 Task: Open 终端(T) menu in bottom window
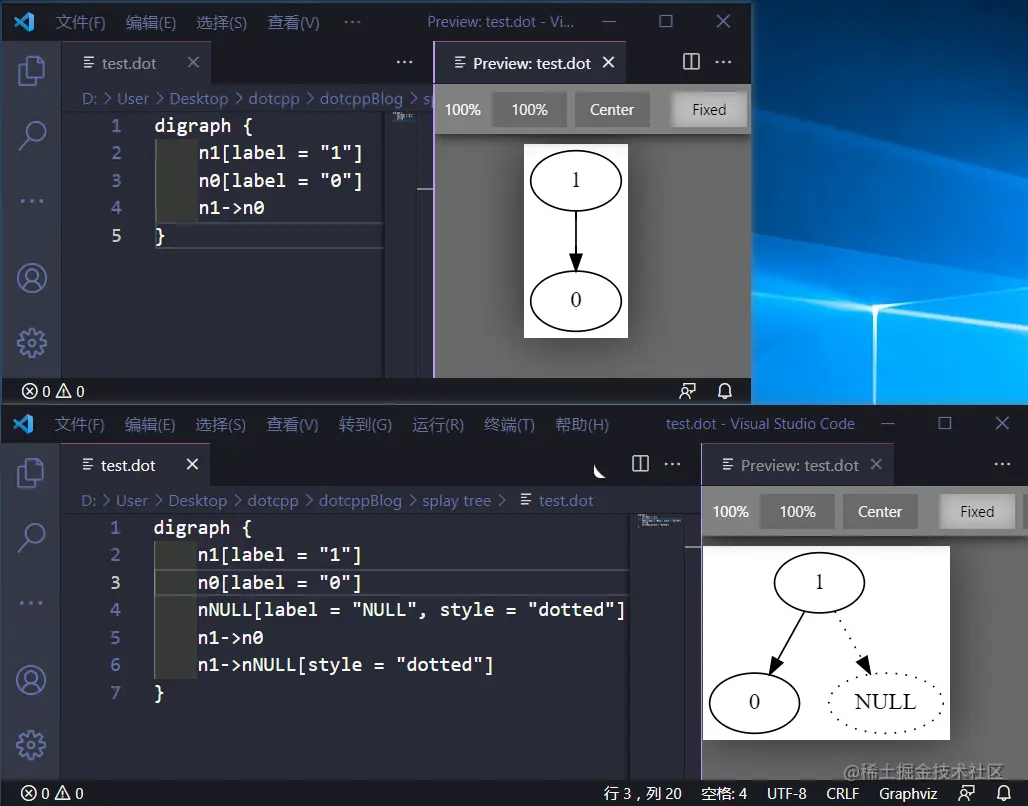coord(509,424)
